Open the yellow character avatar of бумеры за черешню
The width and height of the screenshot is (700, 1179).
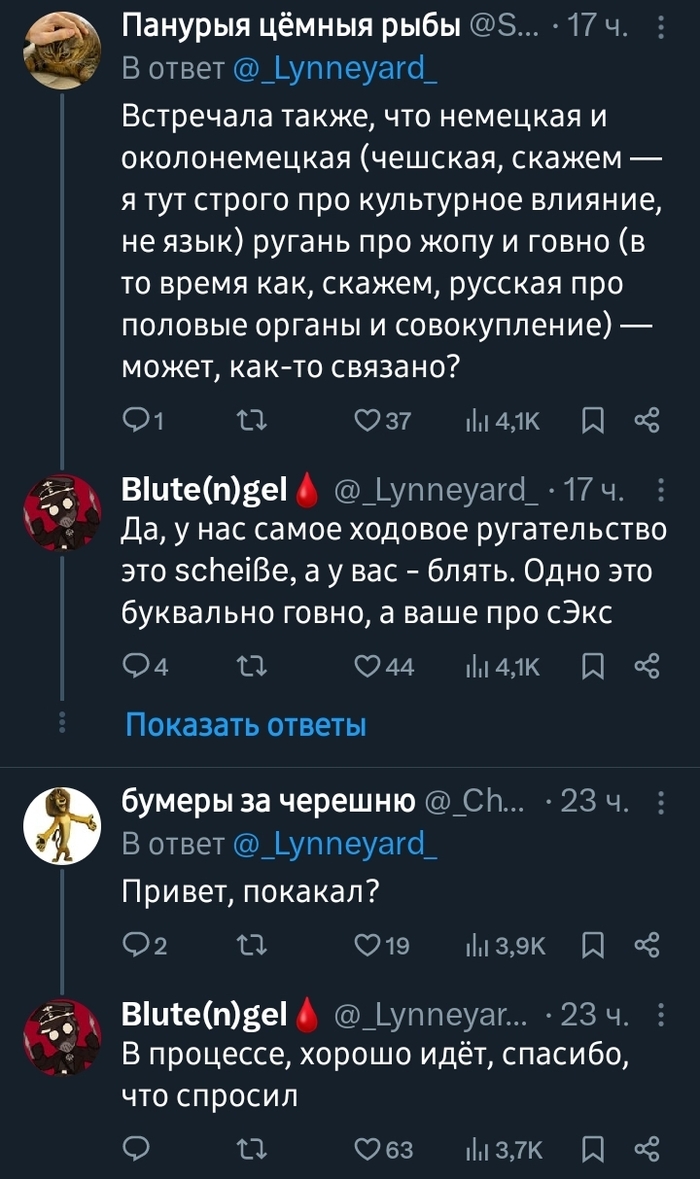point(61,824)
